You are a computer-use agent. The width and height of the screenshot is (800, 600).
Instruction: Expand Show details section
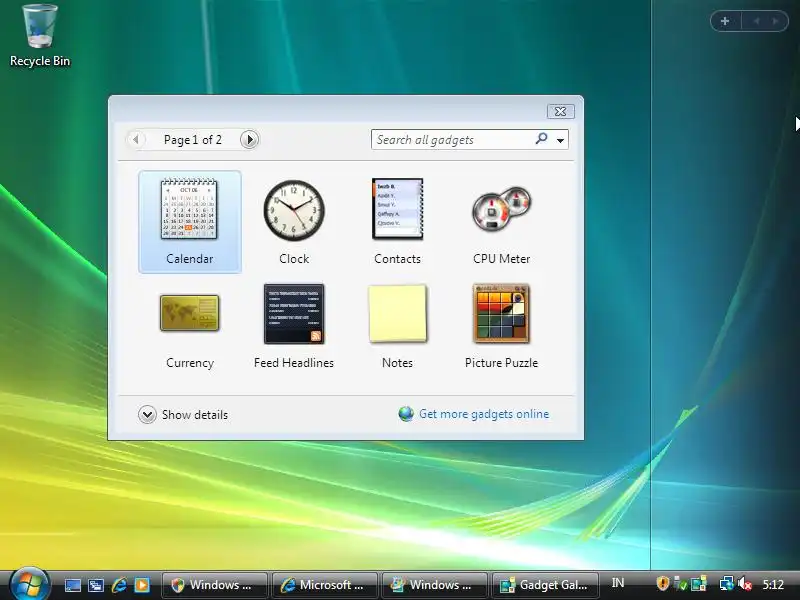[x=183, y=415]
